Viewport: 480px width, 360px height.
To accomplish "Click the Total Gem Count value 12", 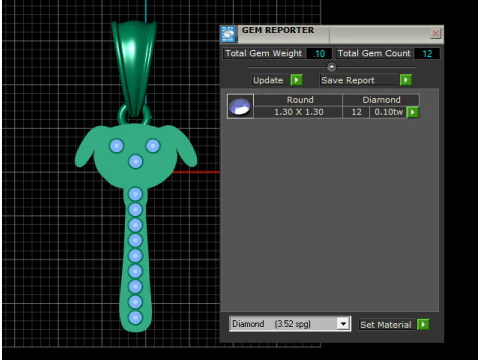I will (427, 54).
